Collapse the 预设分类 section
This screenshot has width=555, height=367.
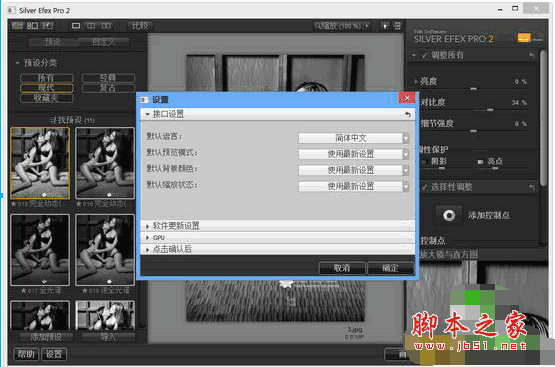point(17,63)
